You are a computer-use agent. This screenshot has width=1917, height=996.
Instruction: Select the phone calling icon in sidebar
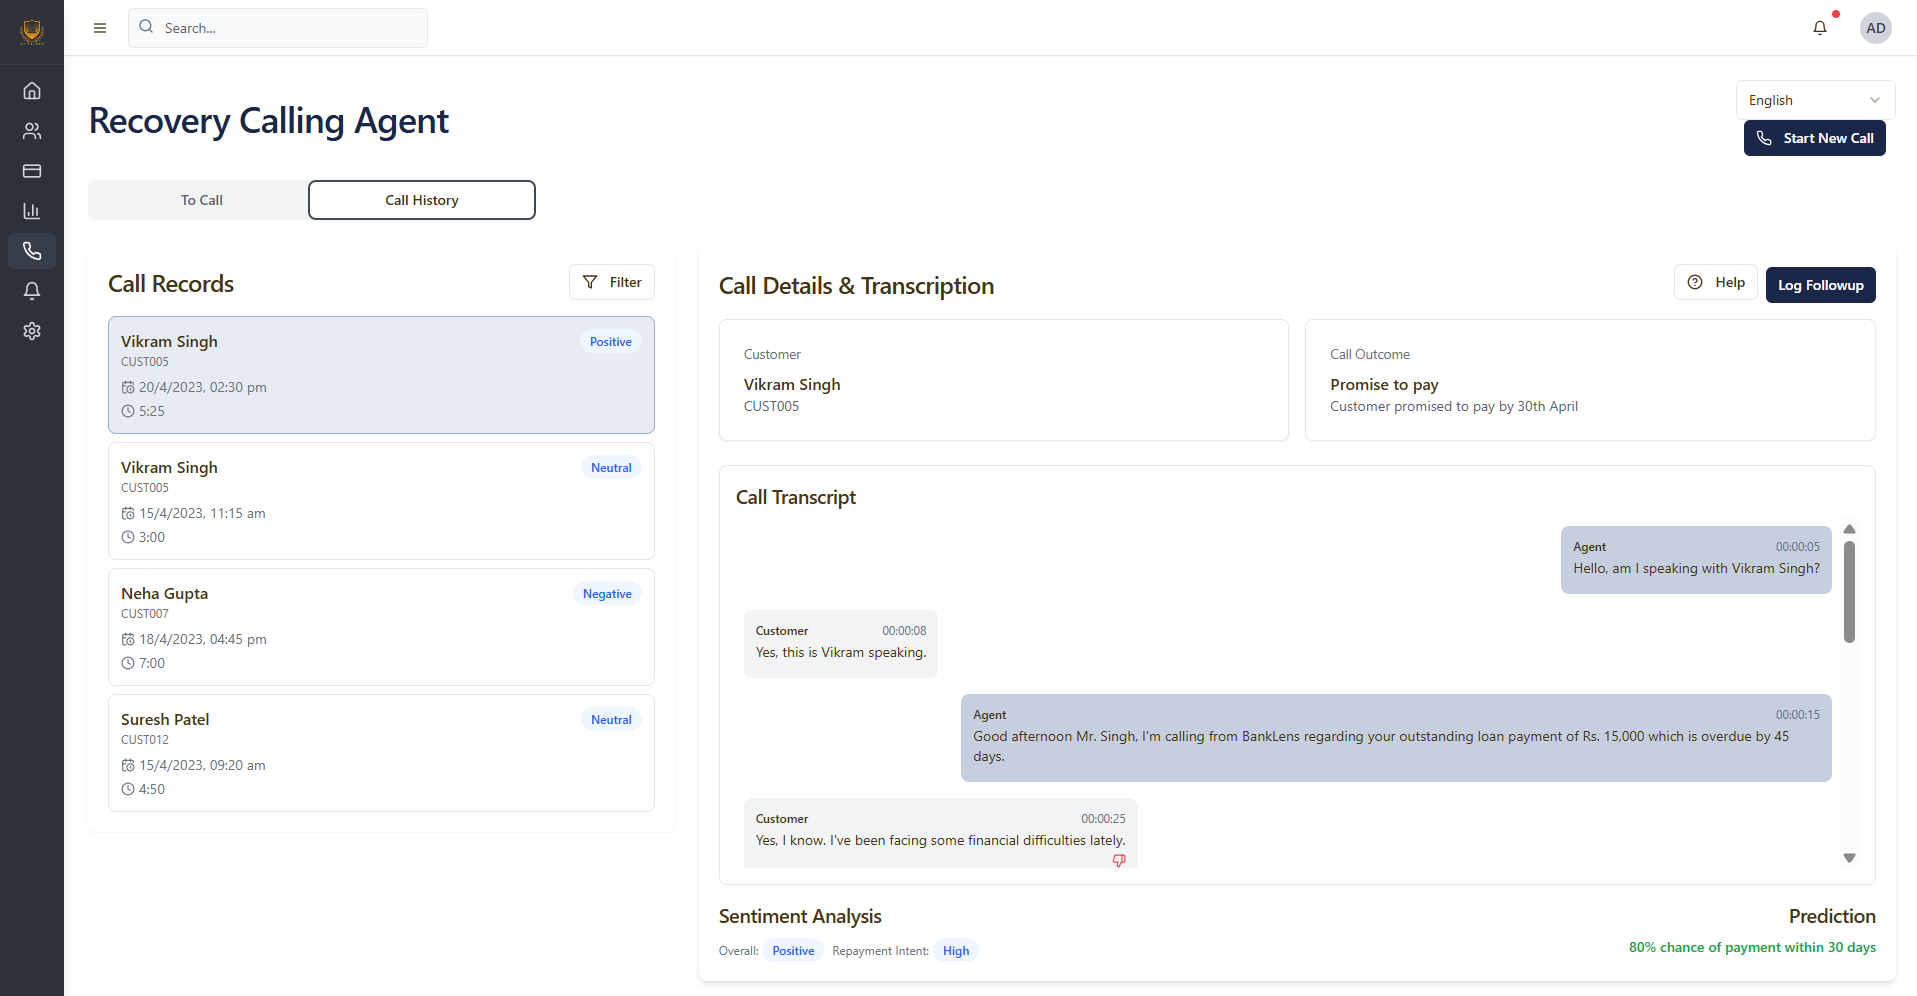(32, 251)
